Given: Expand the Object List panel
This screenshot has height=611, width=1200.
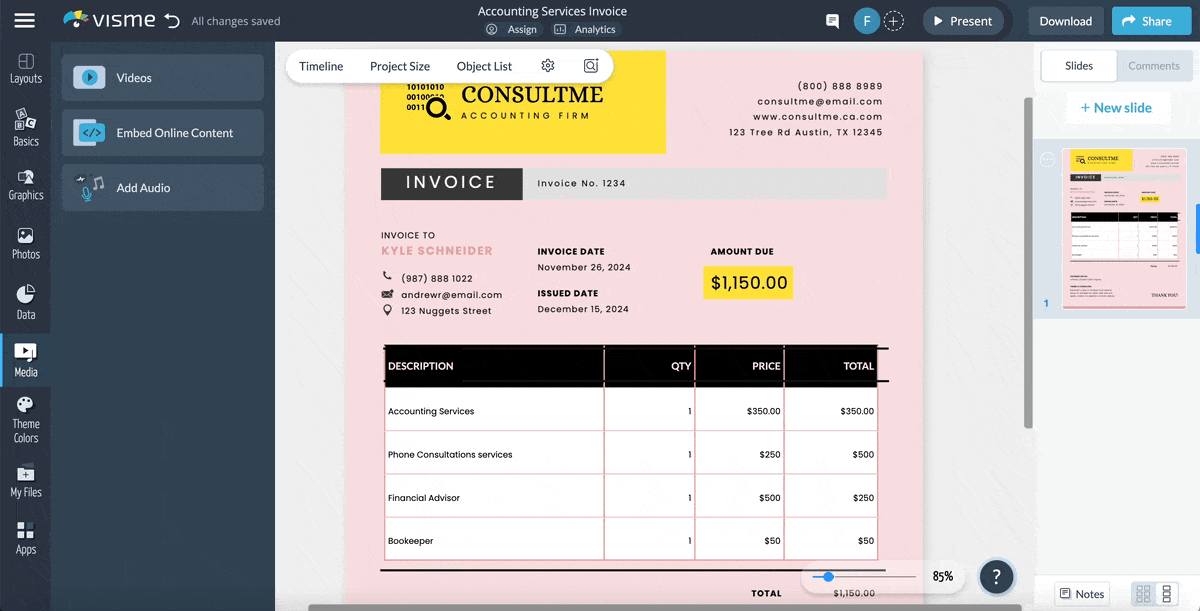Looking at the screenshot, I should (484, 66).
